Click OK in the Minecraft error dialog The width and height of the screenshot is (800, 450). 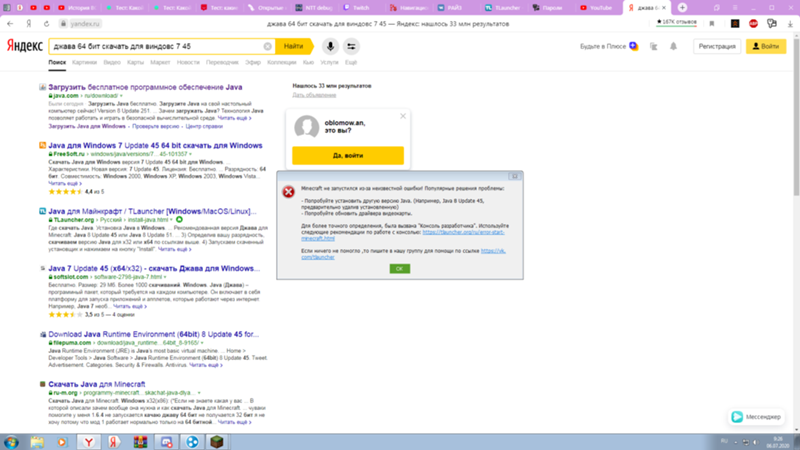399,269
